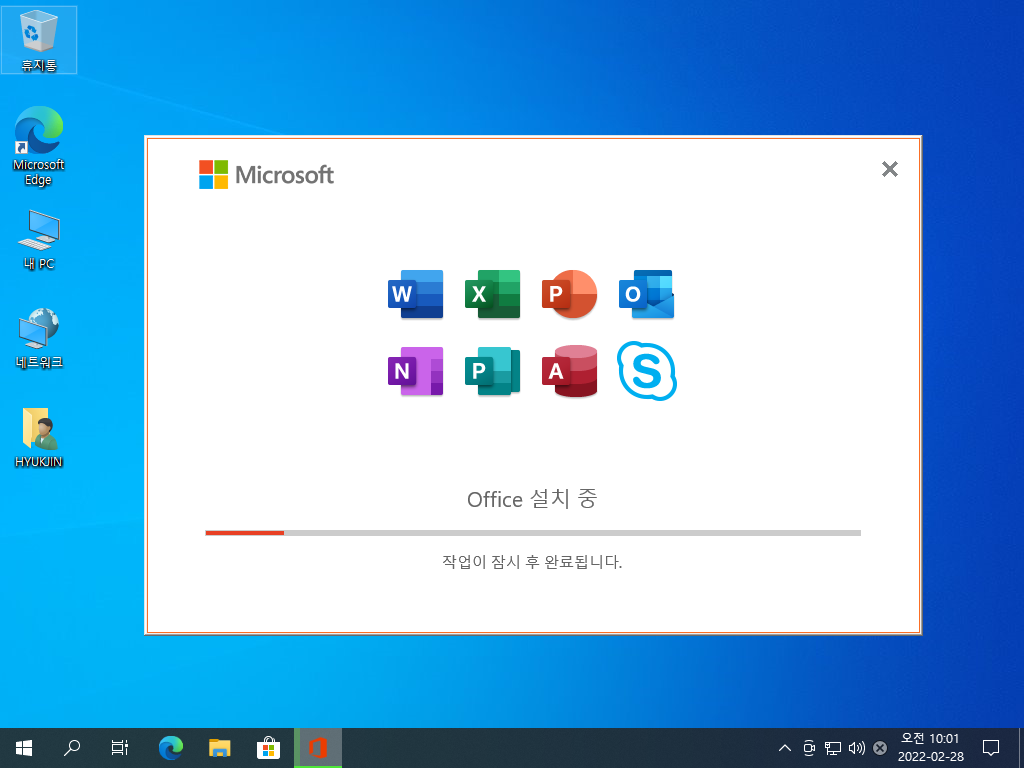Click the '작업이 잠시 후 완료됩니다.' message
Viewport: 1024px width, 768px height.
(532, 562)
